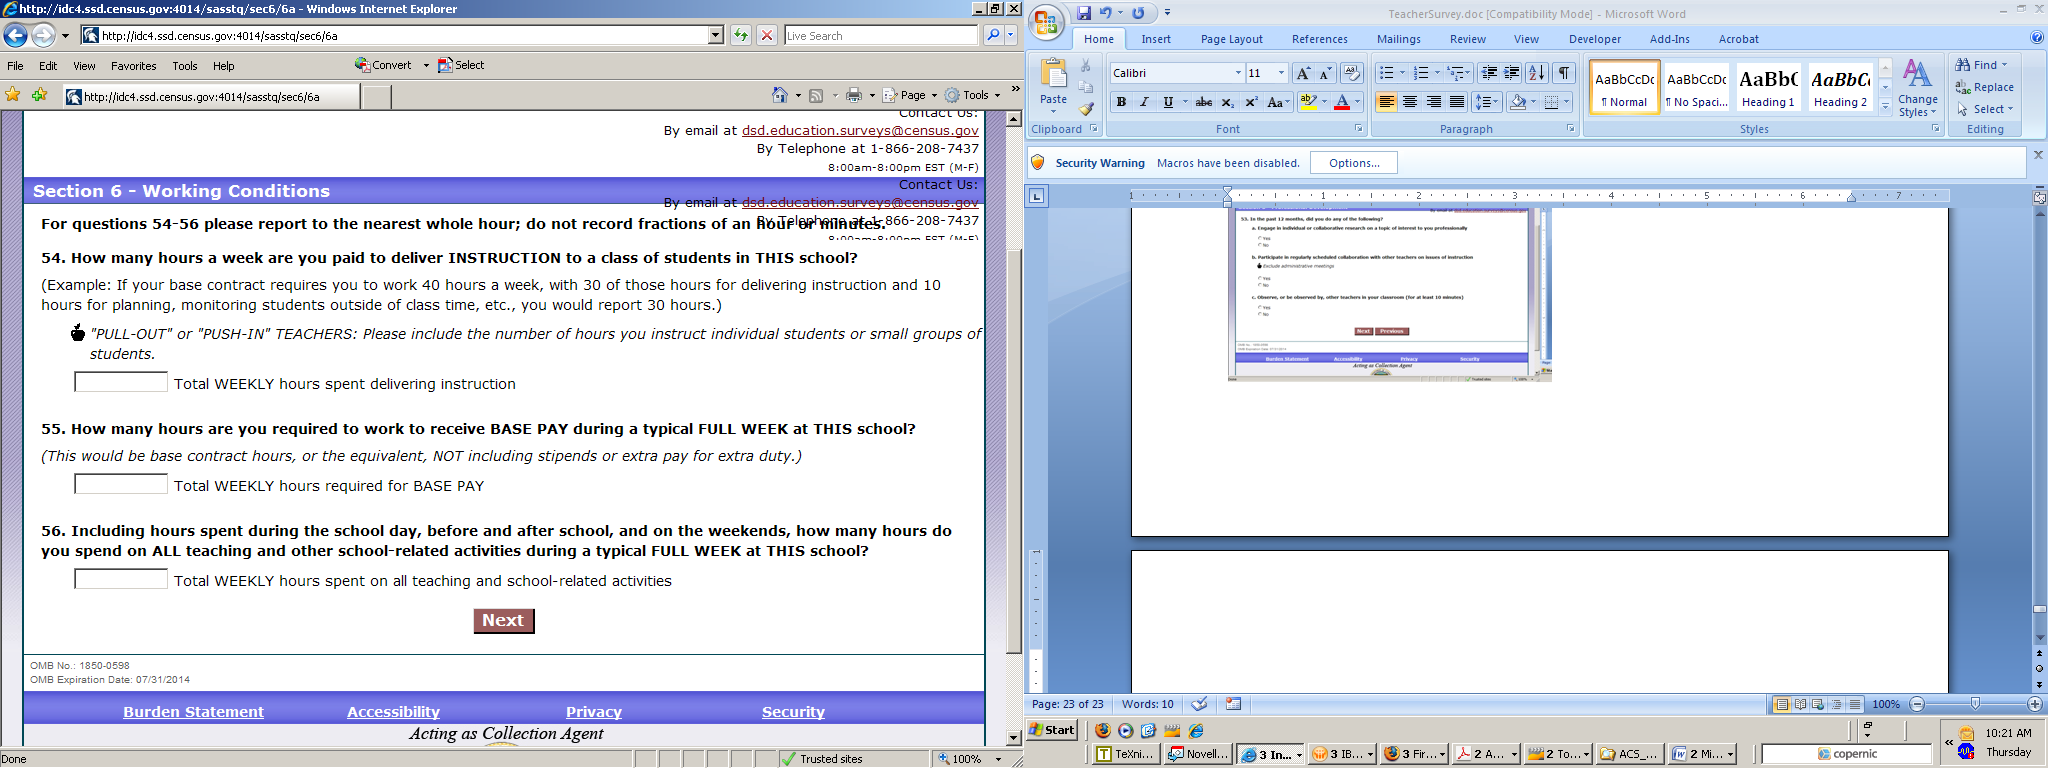2048x768 pixels.
Task: Click the Clear Formatting icon
Action: tap(1351, 73)
